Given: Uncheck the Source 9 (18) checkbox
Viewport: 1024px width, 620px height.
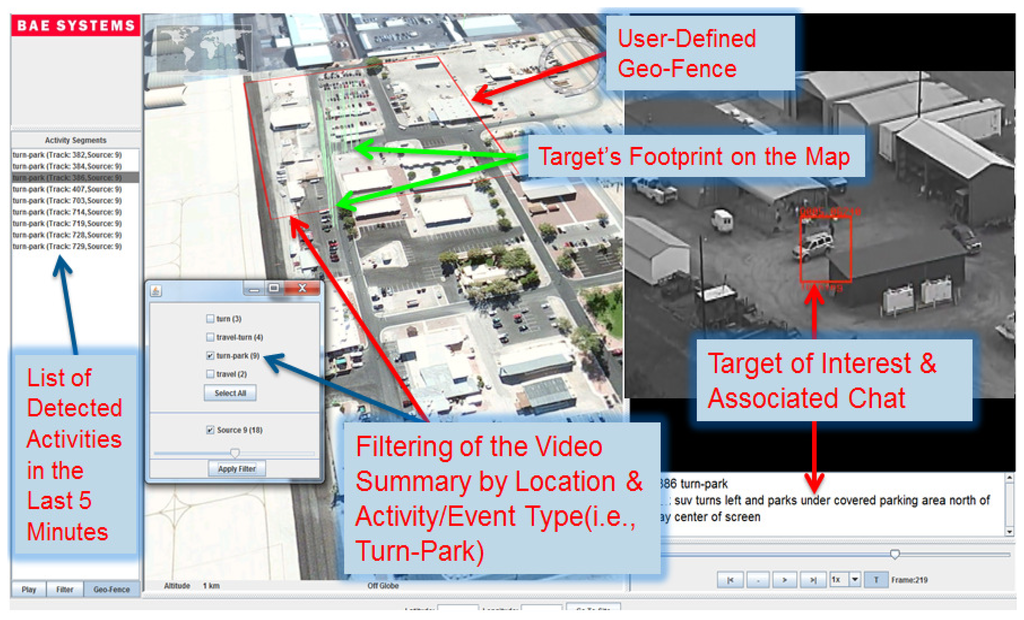Looking at the screenshot, I should (x=210, y=430).
